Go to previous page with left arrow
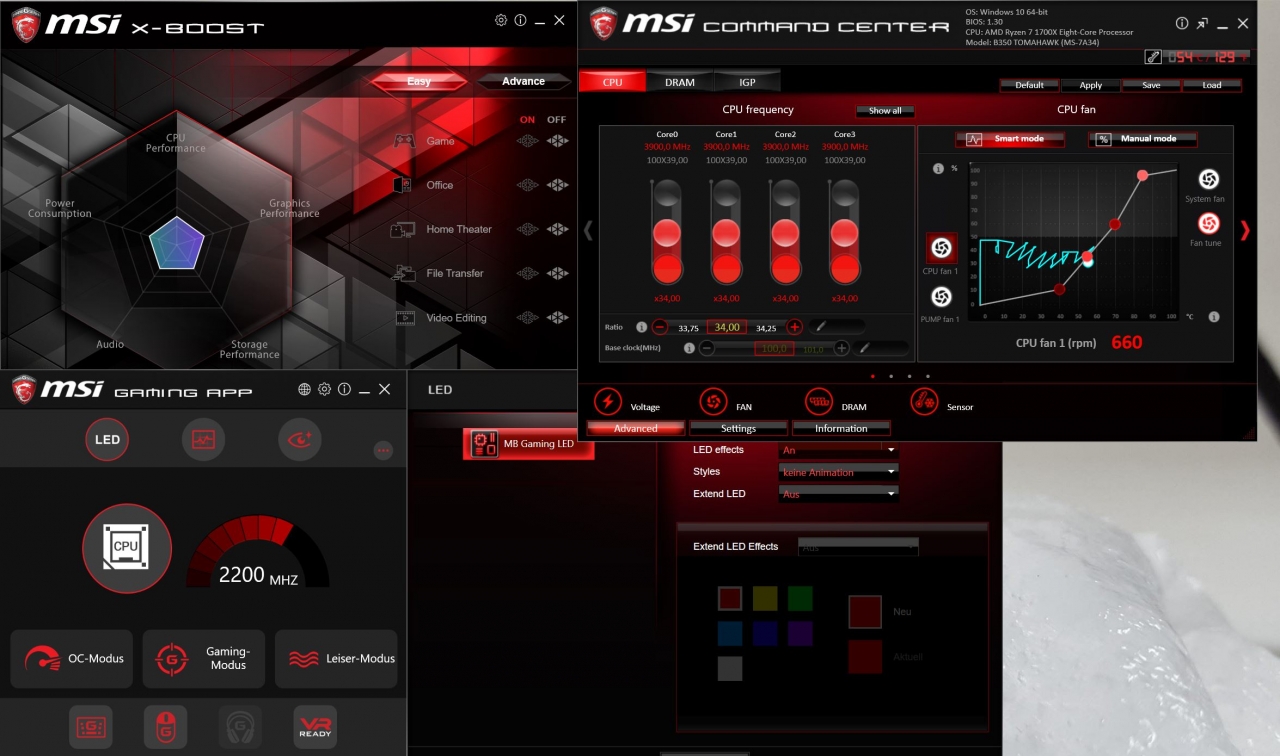Screen dimensions: 1280x756 click(x=588, y=230)
